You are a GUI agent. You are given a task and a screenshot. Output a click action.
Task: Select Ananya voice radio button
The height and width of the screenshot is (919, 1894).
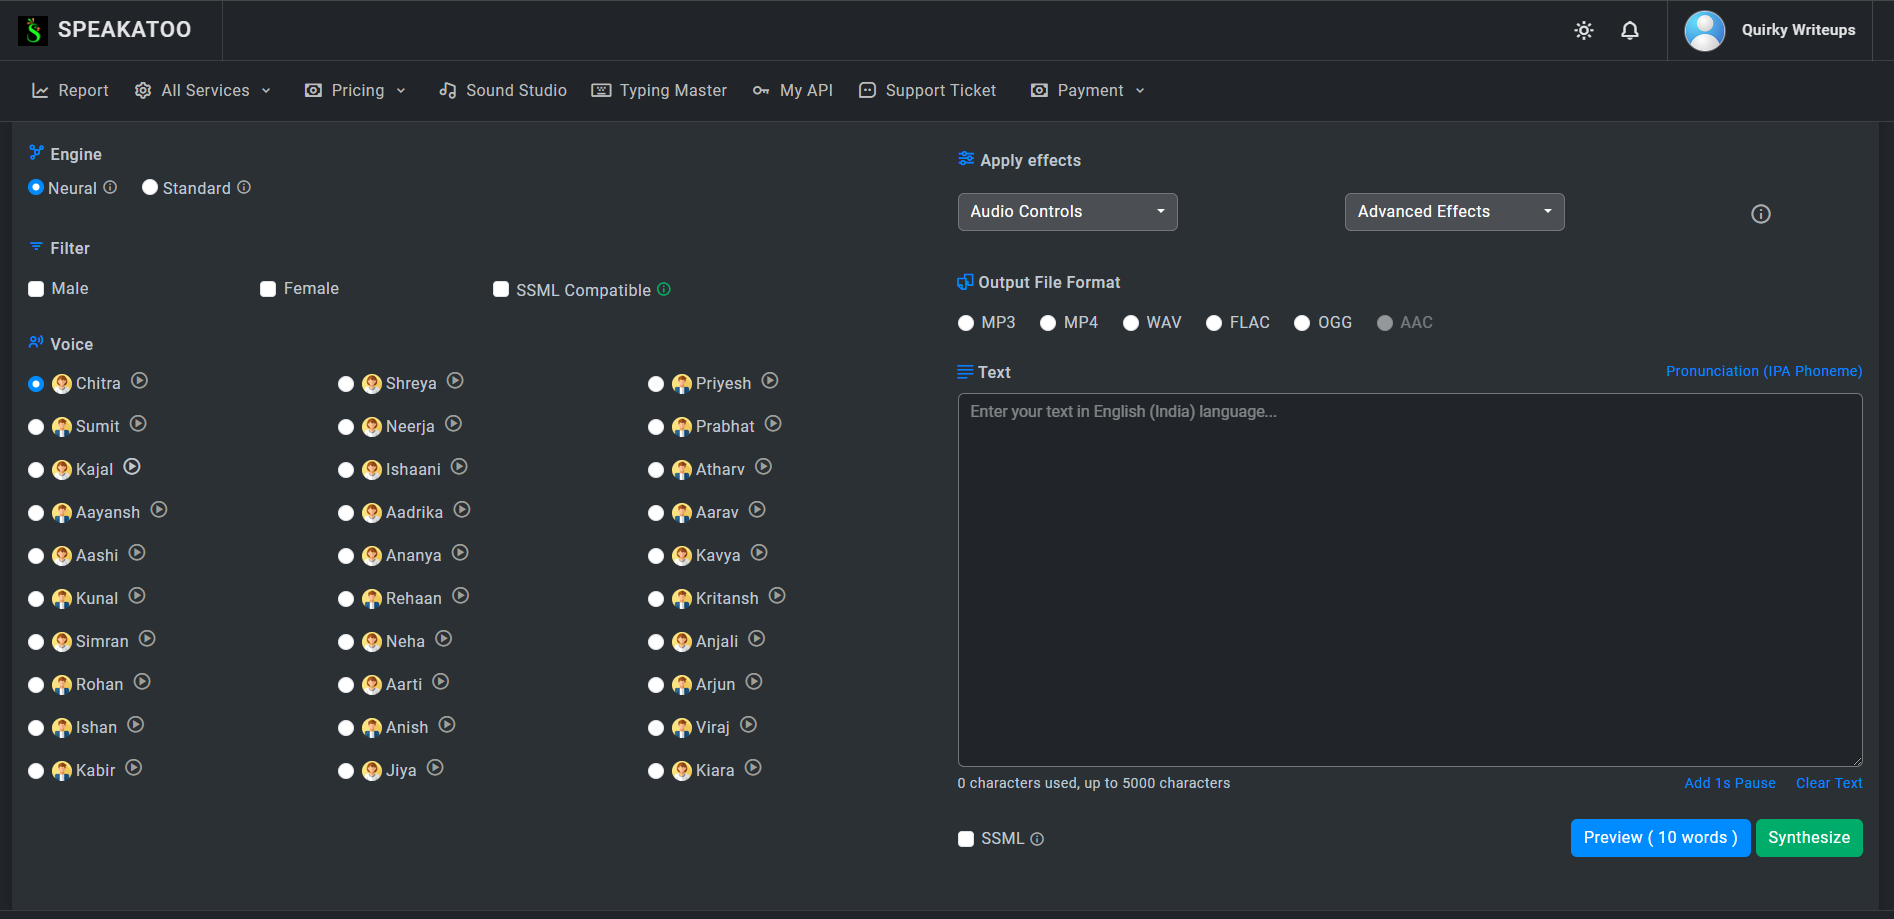click(x=346, y=556)
